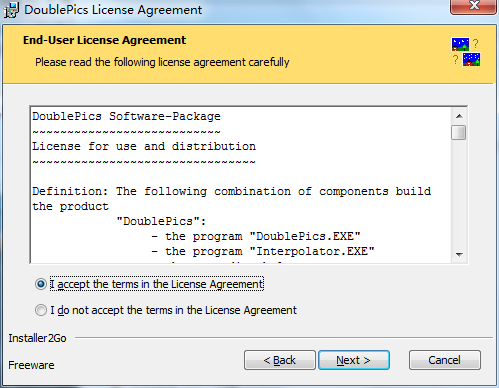Select "I accept the terms" radio button
The height and width of the screenshot is (388, 499).
tap(41, 284)
